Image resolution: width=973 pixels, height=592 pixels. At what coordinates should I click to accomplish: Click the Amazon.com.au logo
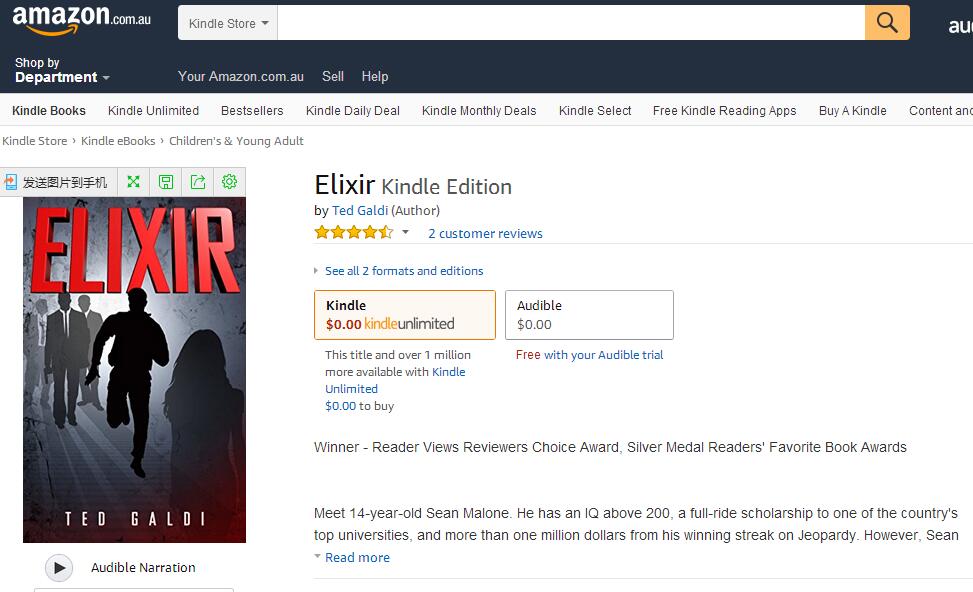pyautogui.click(x=81, y=19)
